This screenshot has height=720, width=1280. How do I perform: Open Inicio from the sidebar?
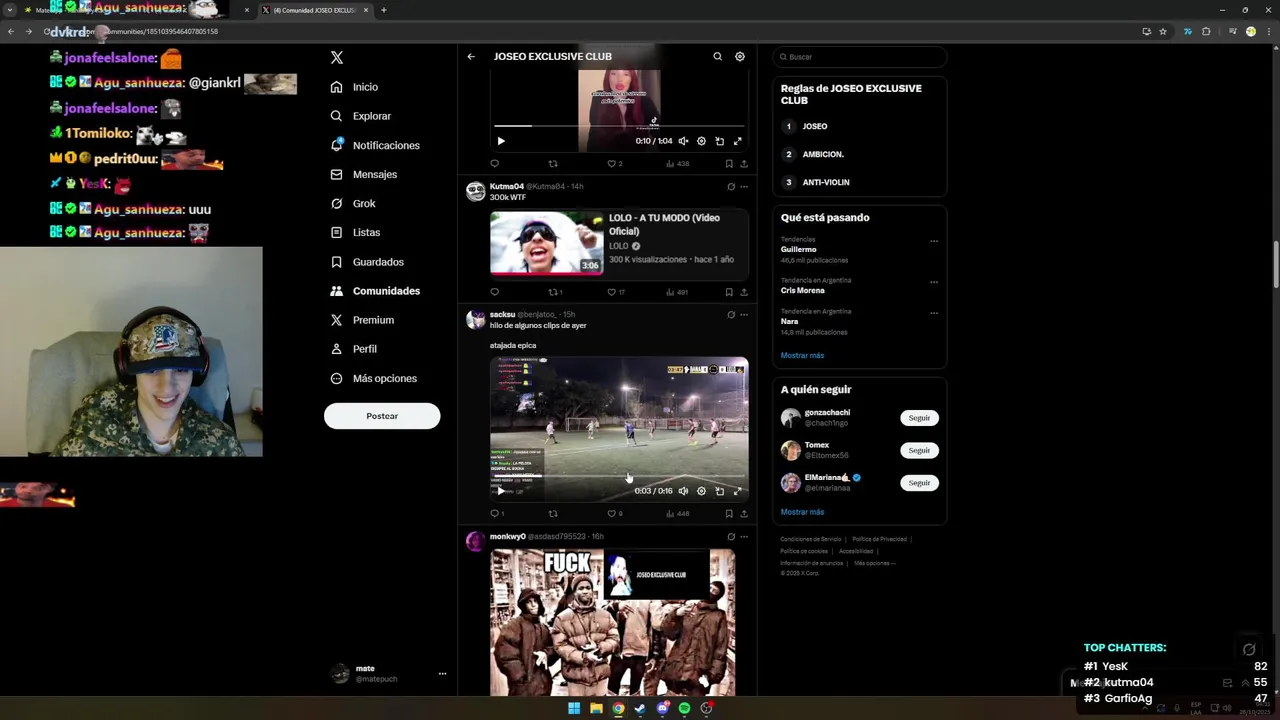click(x=354, y=87)
